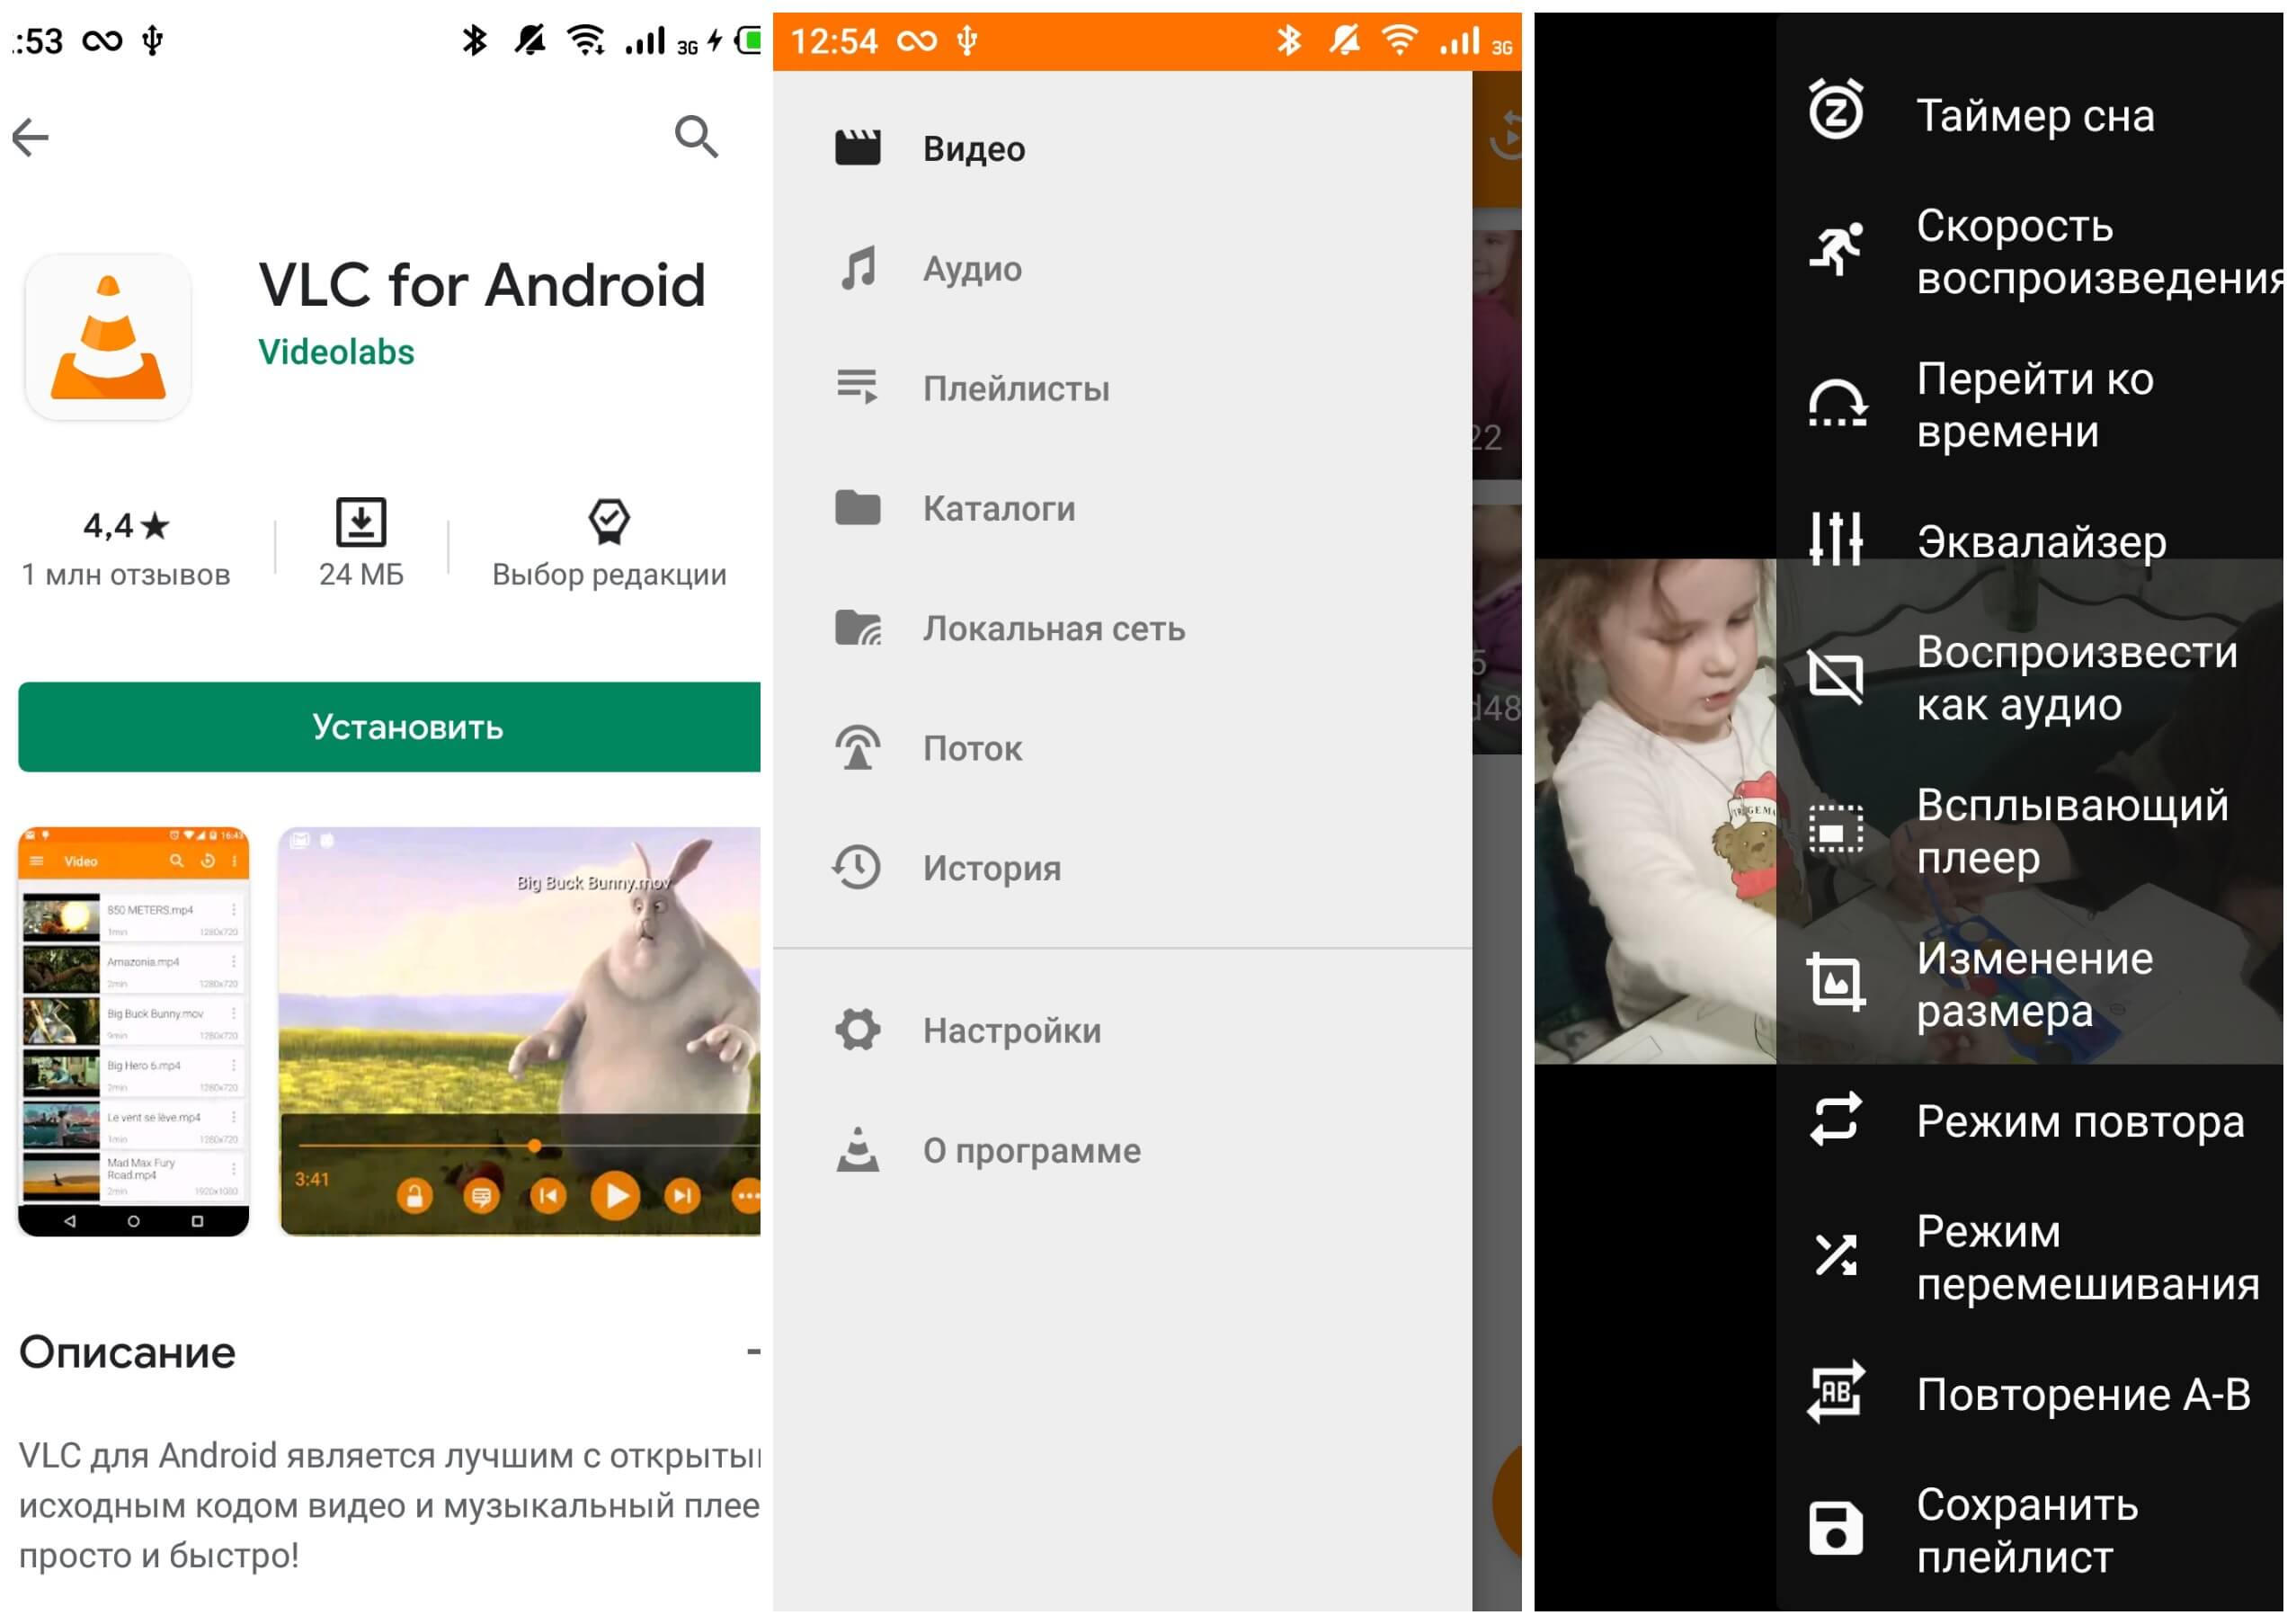Open Каталоги in the drawer
This screenshot has height=1624, width=2296.
click(x=1122, y=509)
